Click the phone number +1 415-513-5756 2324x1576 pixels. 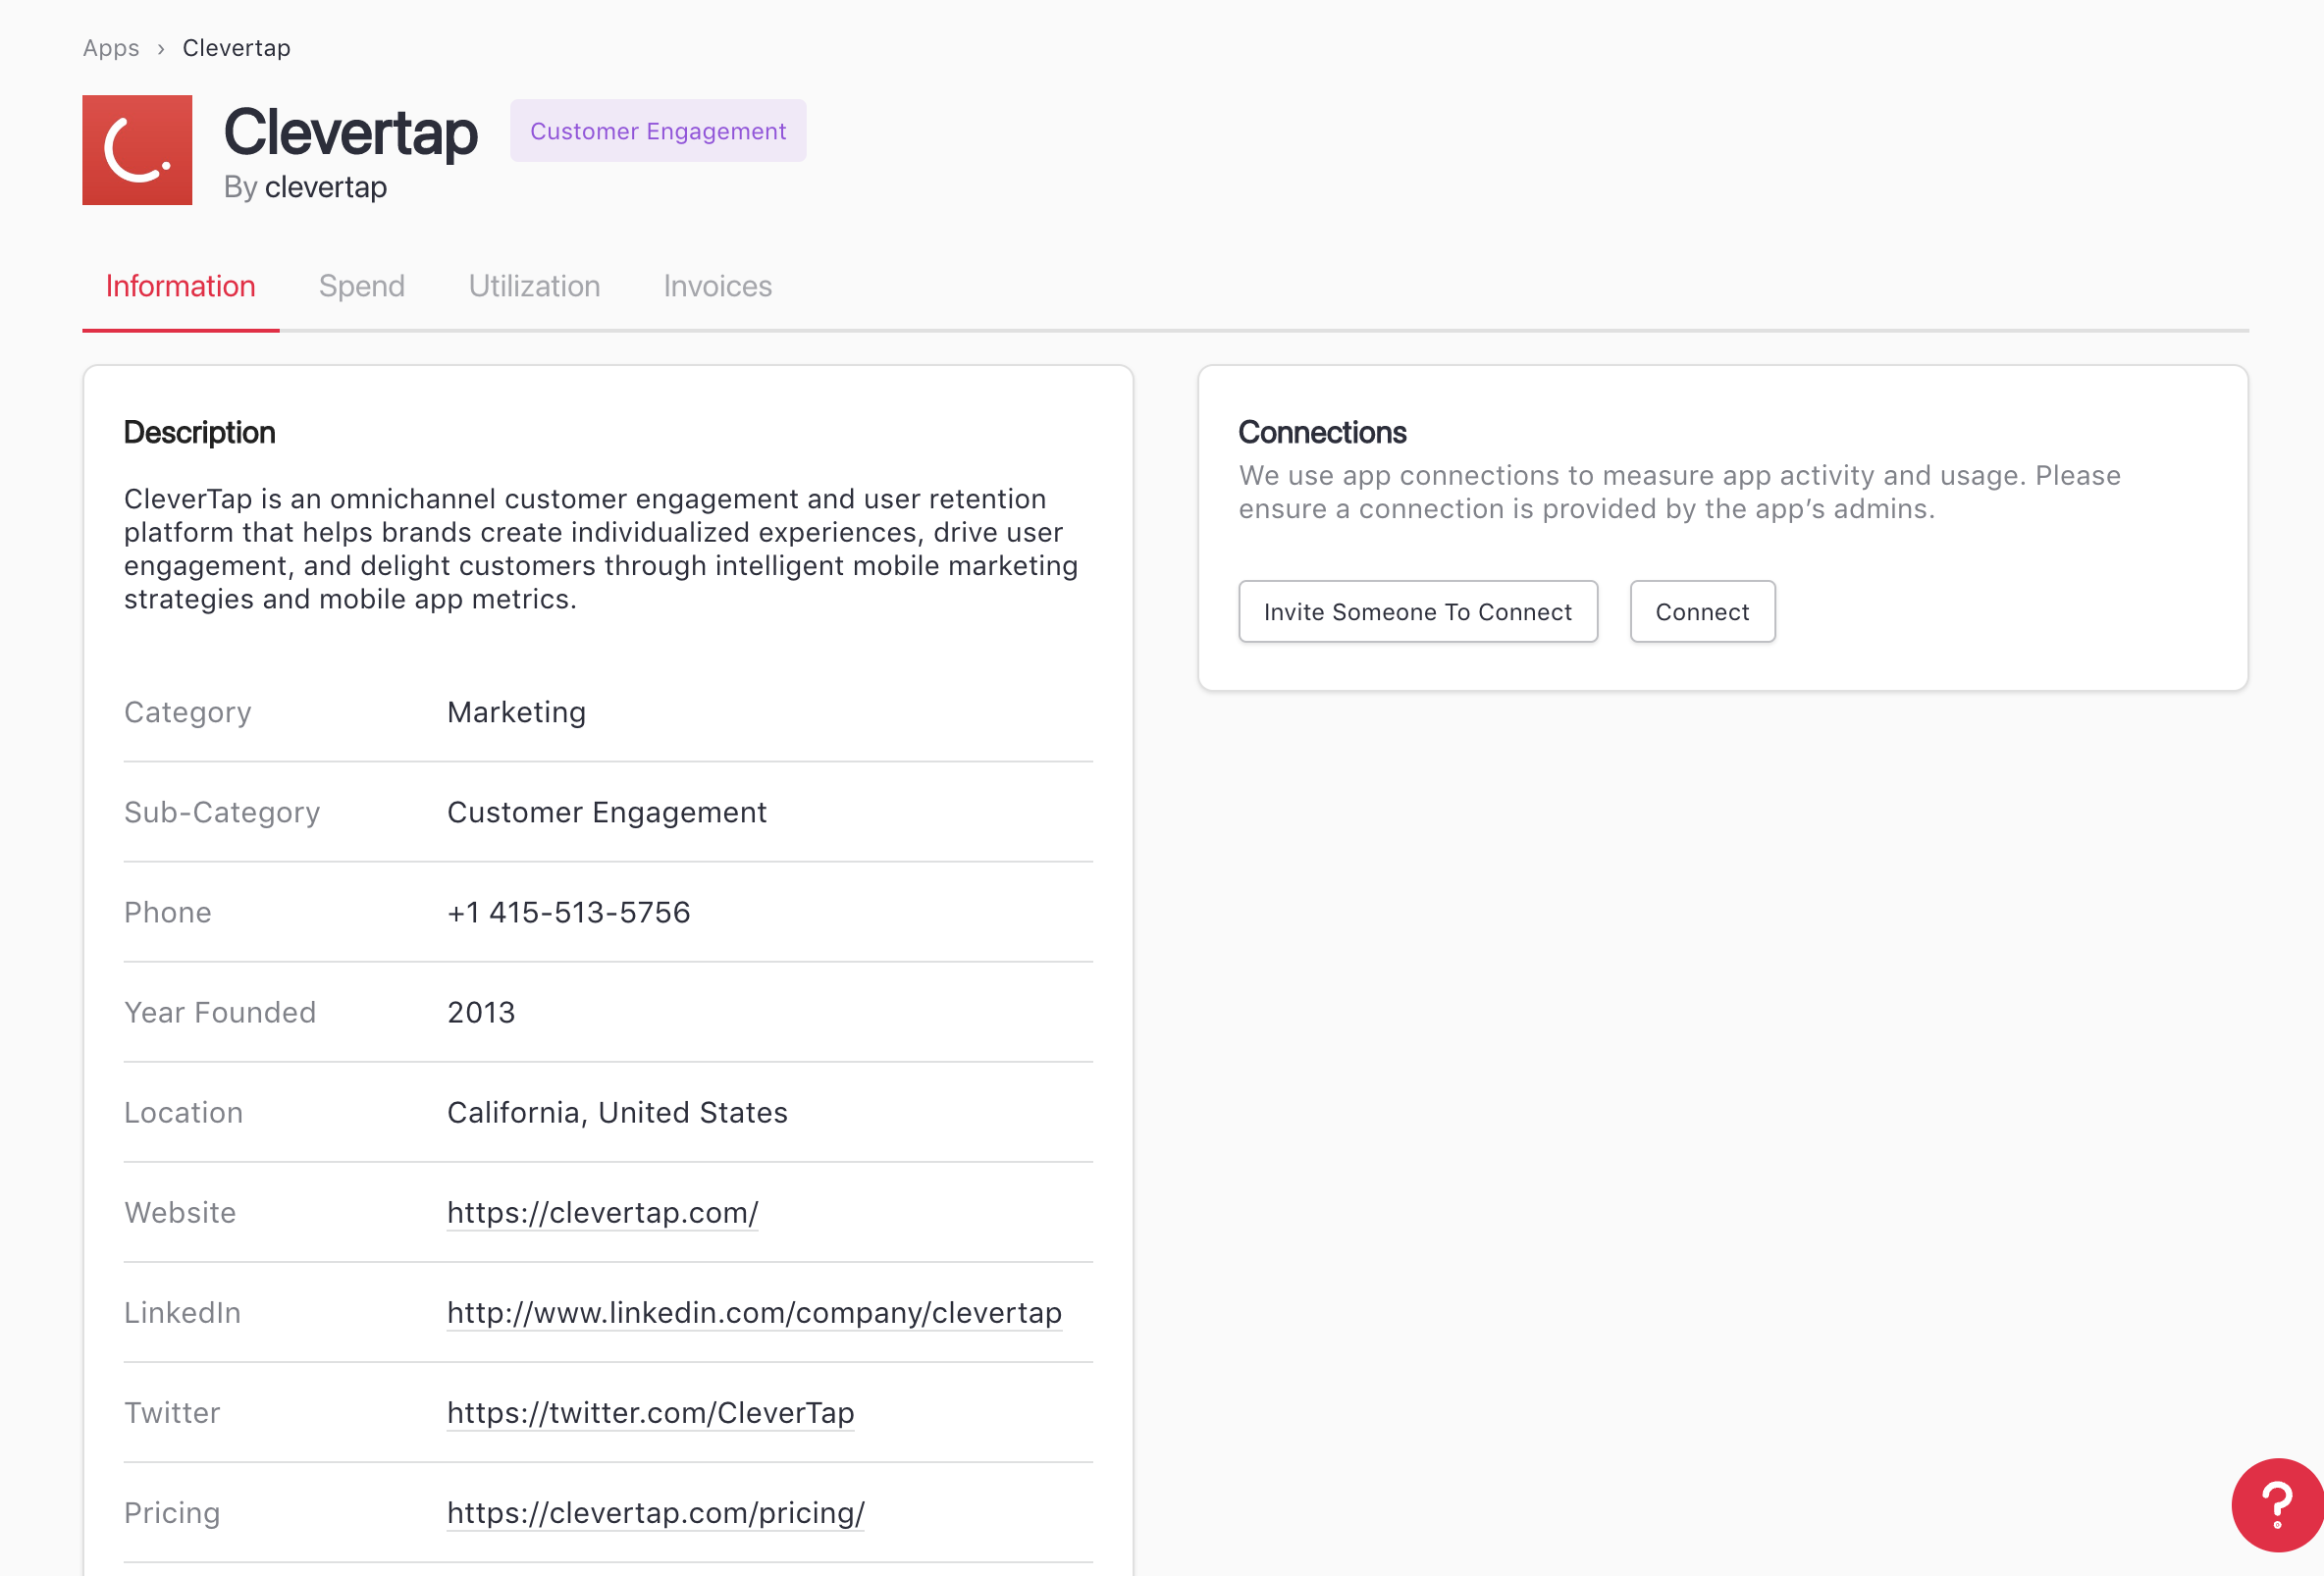tap(568, 912)
